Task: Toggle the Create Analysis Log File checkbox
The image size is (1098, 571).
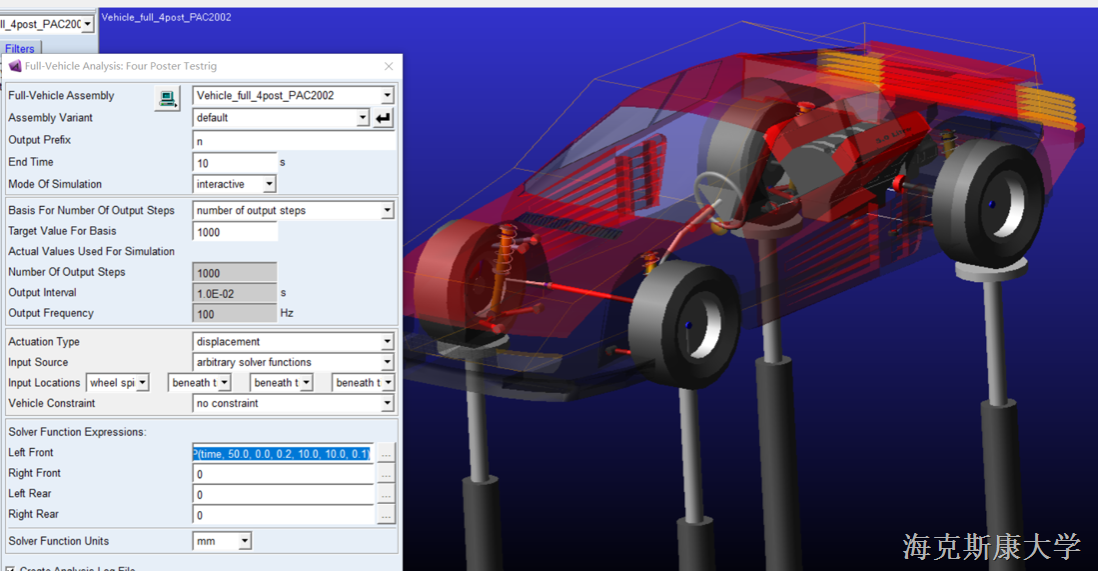Action: click(x=10, y=568)
